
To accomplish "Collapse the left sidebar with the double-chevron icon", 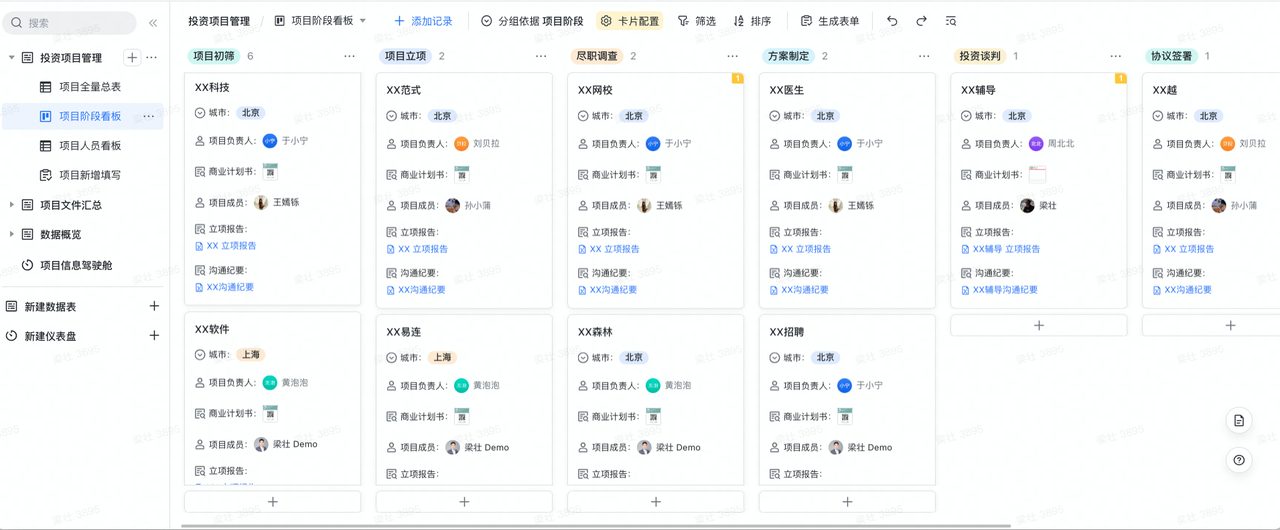I will click(153, 22).
